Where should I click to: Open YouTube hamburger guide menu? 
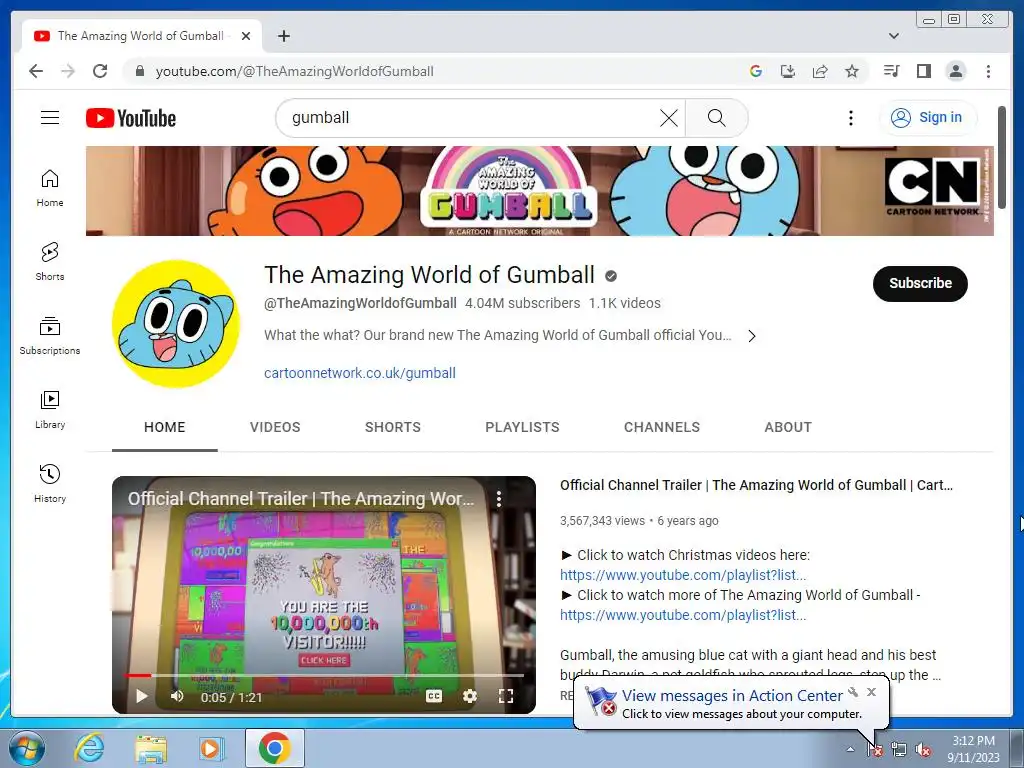50,118
